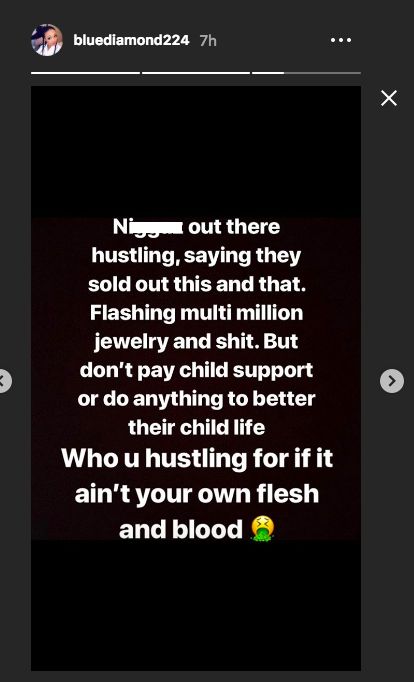The width and height of the screenshot is (414, 682).
Task: Jump to first story progress segment
Action: click(x=85, y=73)
